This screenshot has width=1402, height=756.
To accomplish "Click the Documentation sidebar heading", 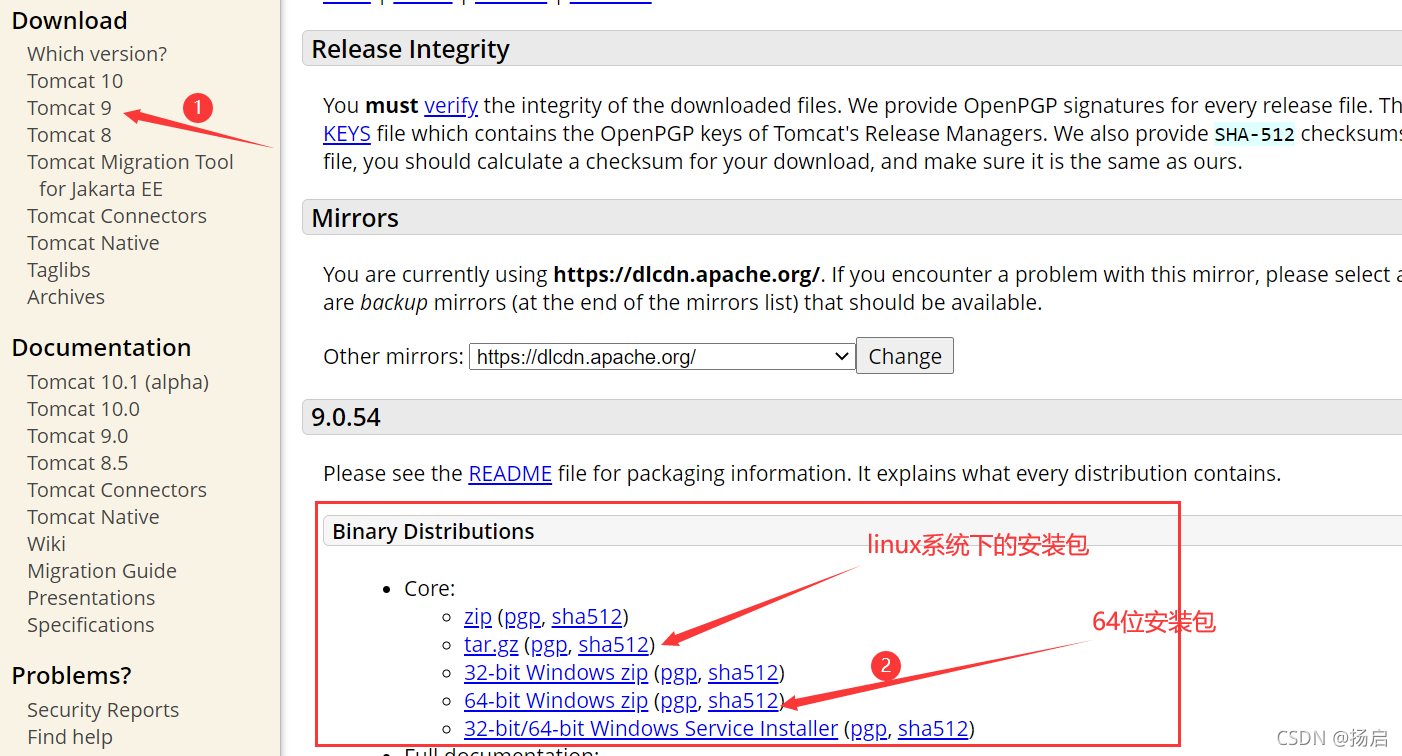I will 101,348.
